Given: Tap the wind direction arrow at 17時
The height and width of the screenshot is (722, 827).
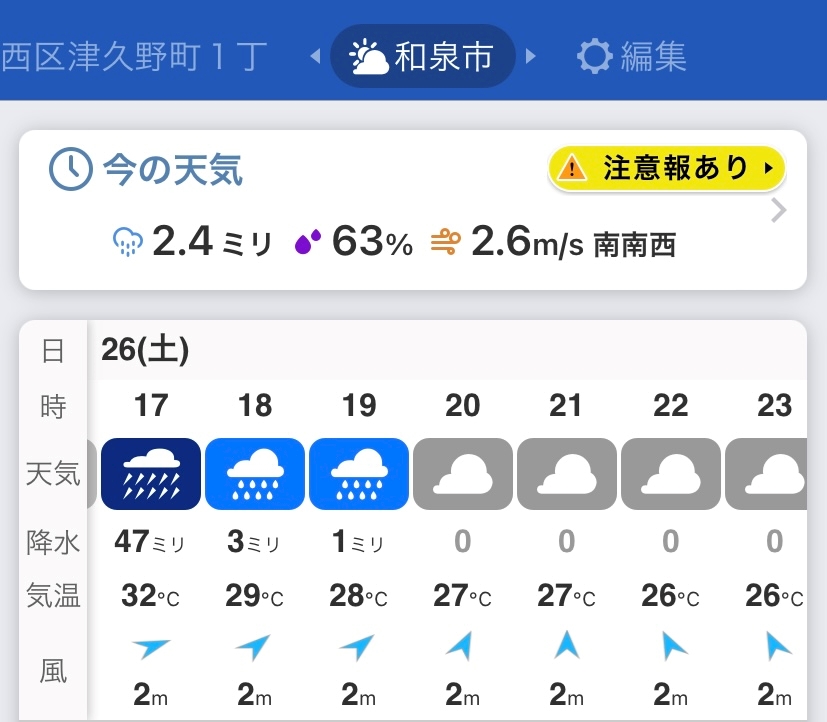Looking at the screenshot, I should tap(151, 648).
